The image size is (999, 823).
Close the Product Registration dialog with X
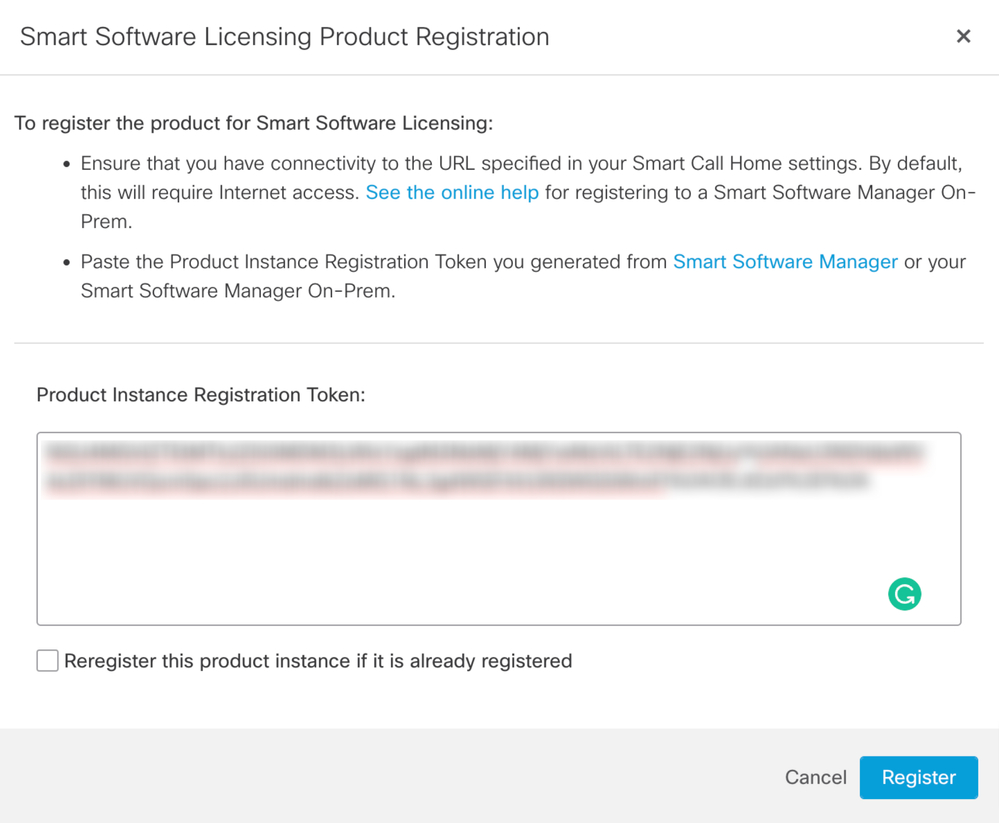[963, 36]
